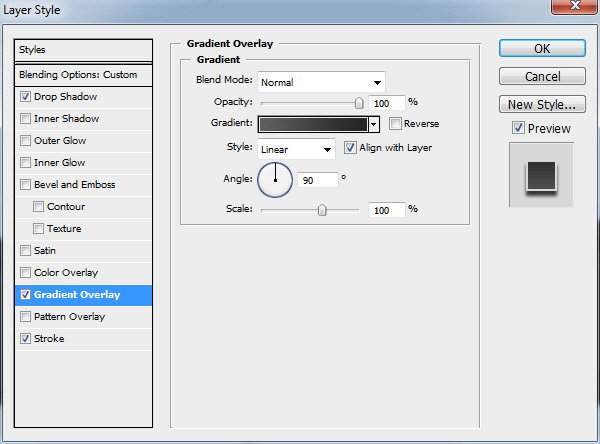The height and width of the screenshot is (444, 600).
Task: Toggle the Preview checkbox
Action: pos(518,128)
